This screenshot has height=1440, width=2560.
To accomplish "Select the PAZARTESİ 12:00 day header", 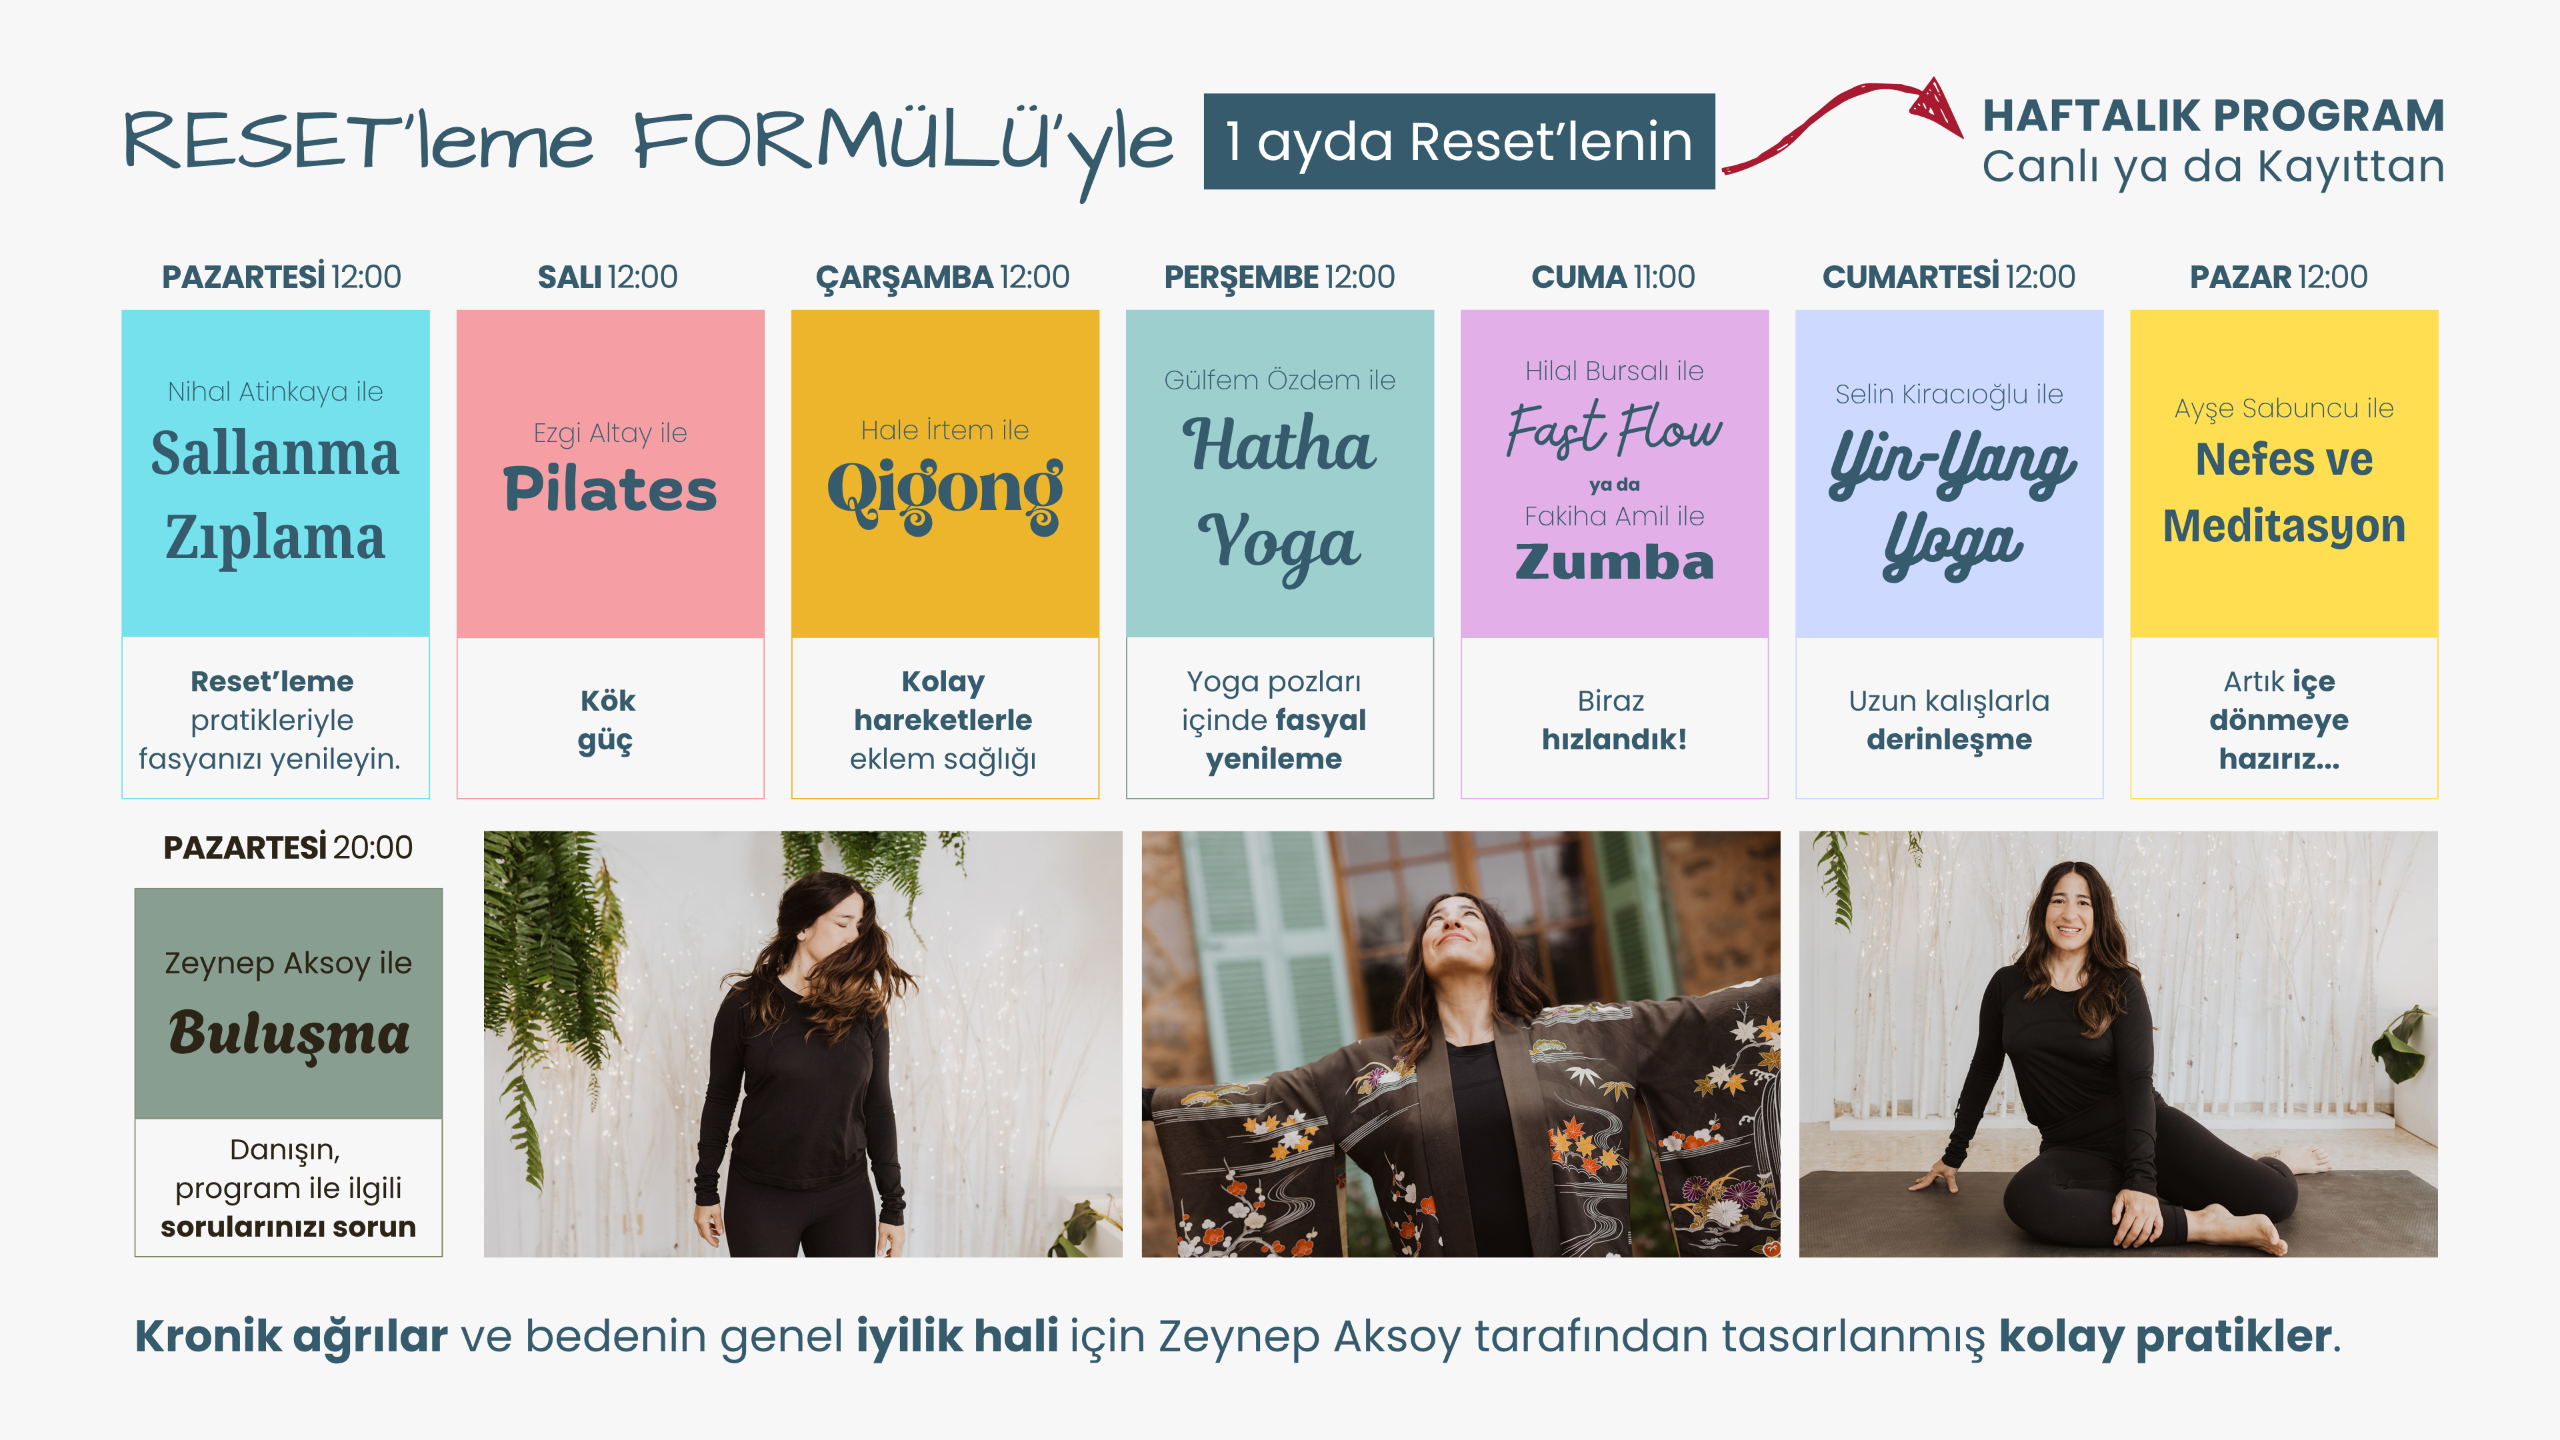I will point(281,277).
